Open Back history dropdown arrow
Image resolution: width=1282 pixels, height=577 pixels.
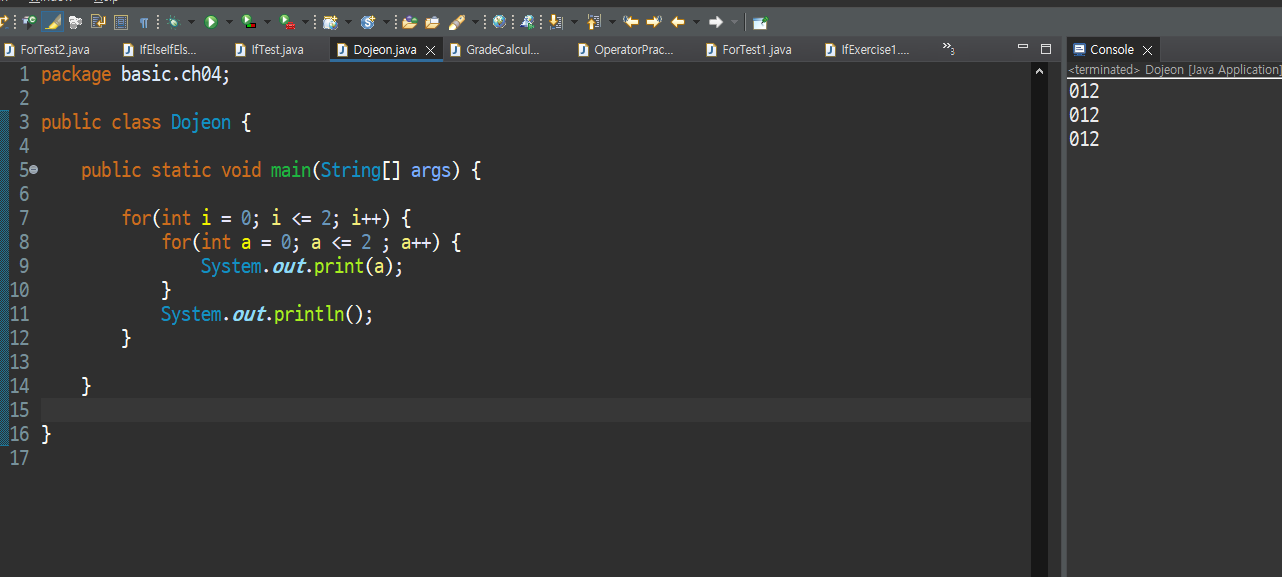pos(696,22)
